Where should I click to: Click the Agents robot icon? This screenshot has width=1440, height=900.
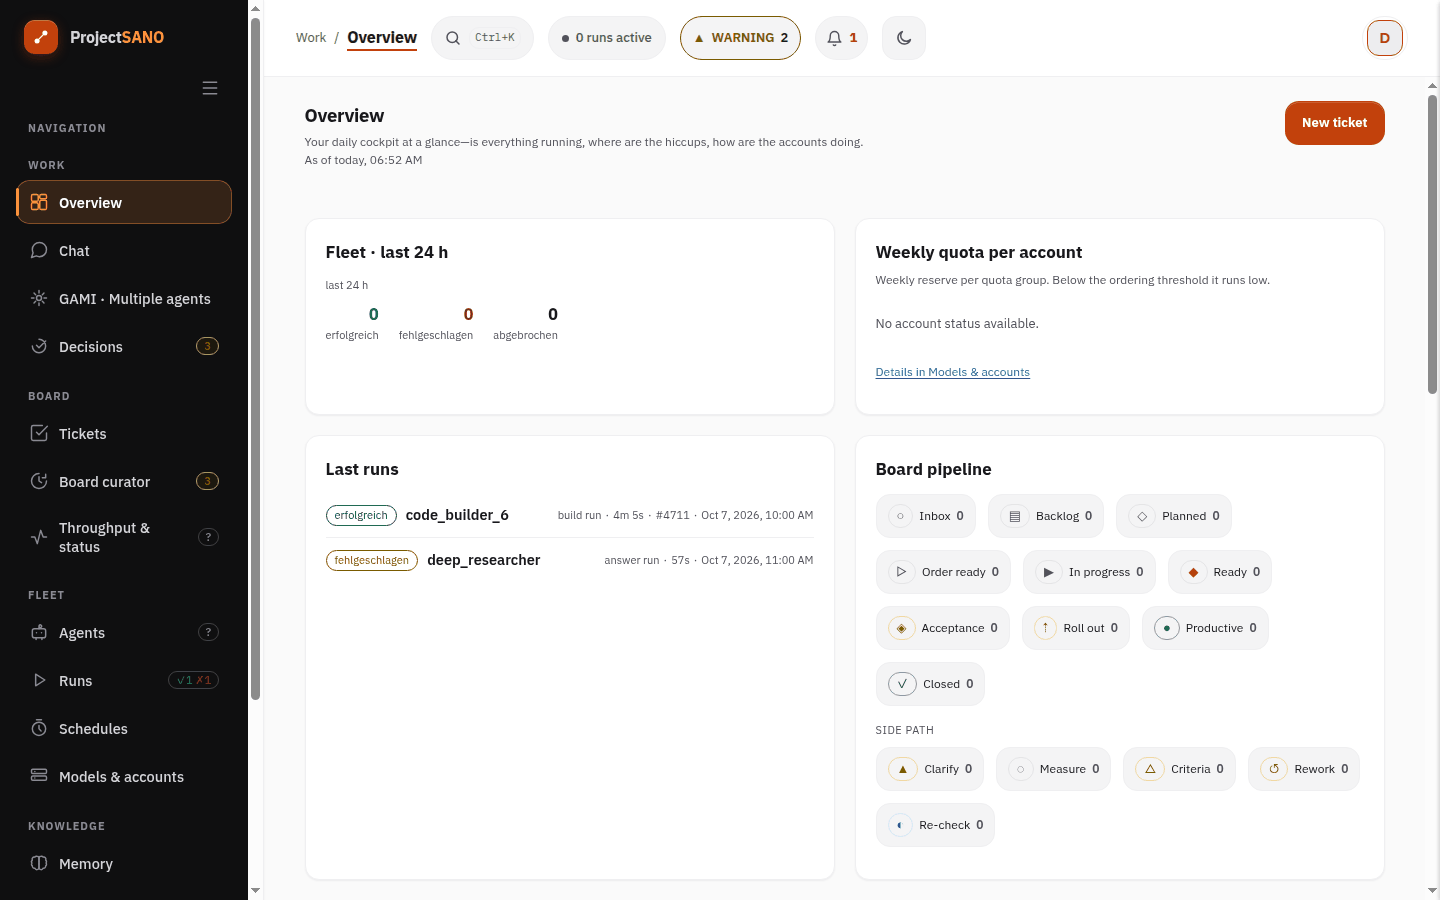pyautogui.click(x=39, y=632)
